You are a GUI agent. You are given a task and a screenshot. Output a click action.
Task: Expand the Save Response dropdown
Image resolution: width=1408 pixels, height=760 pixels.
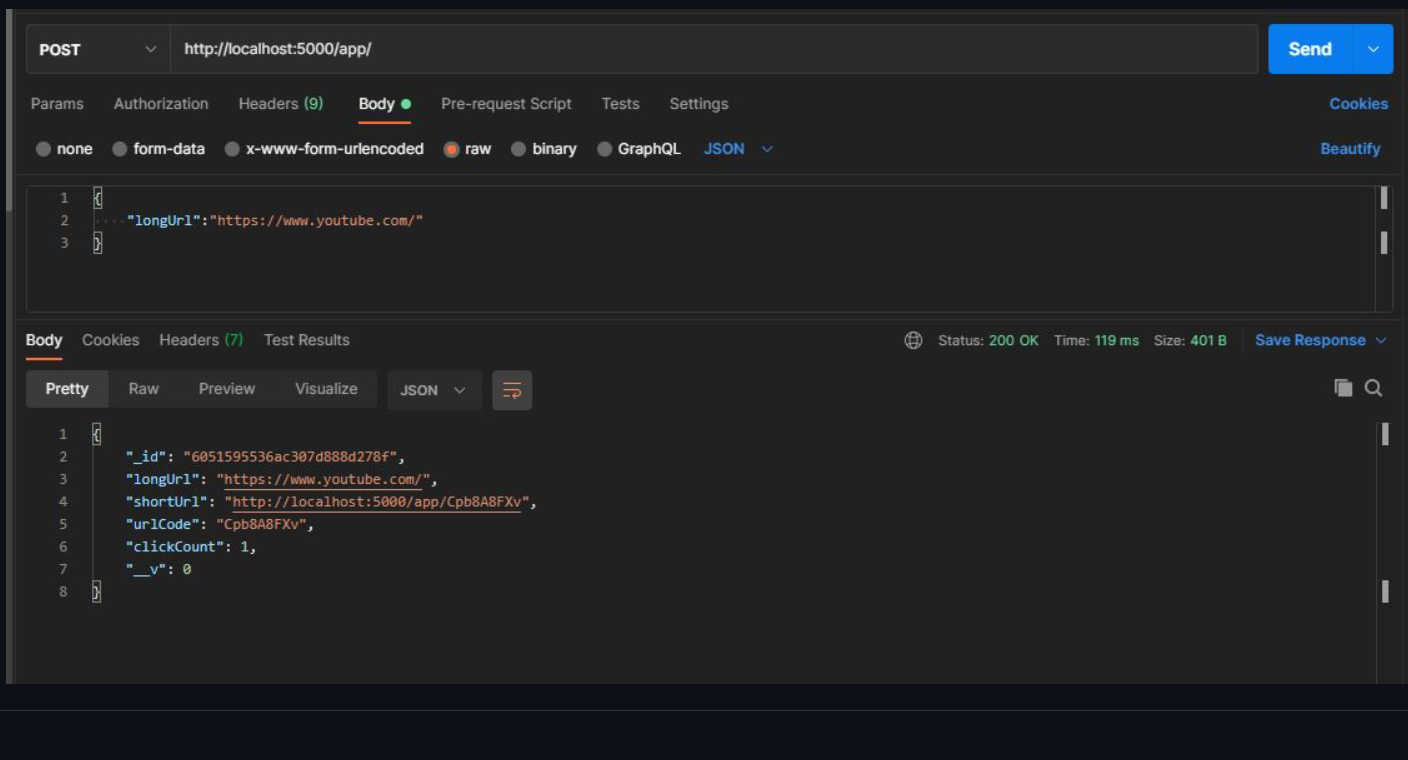point(1321,340)
